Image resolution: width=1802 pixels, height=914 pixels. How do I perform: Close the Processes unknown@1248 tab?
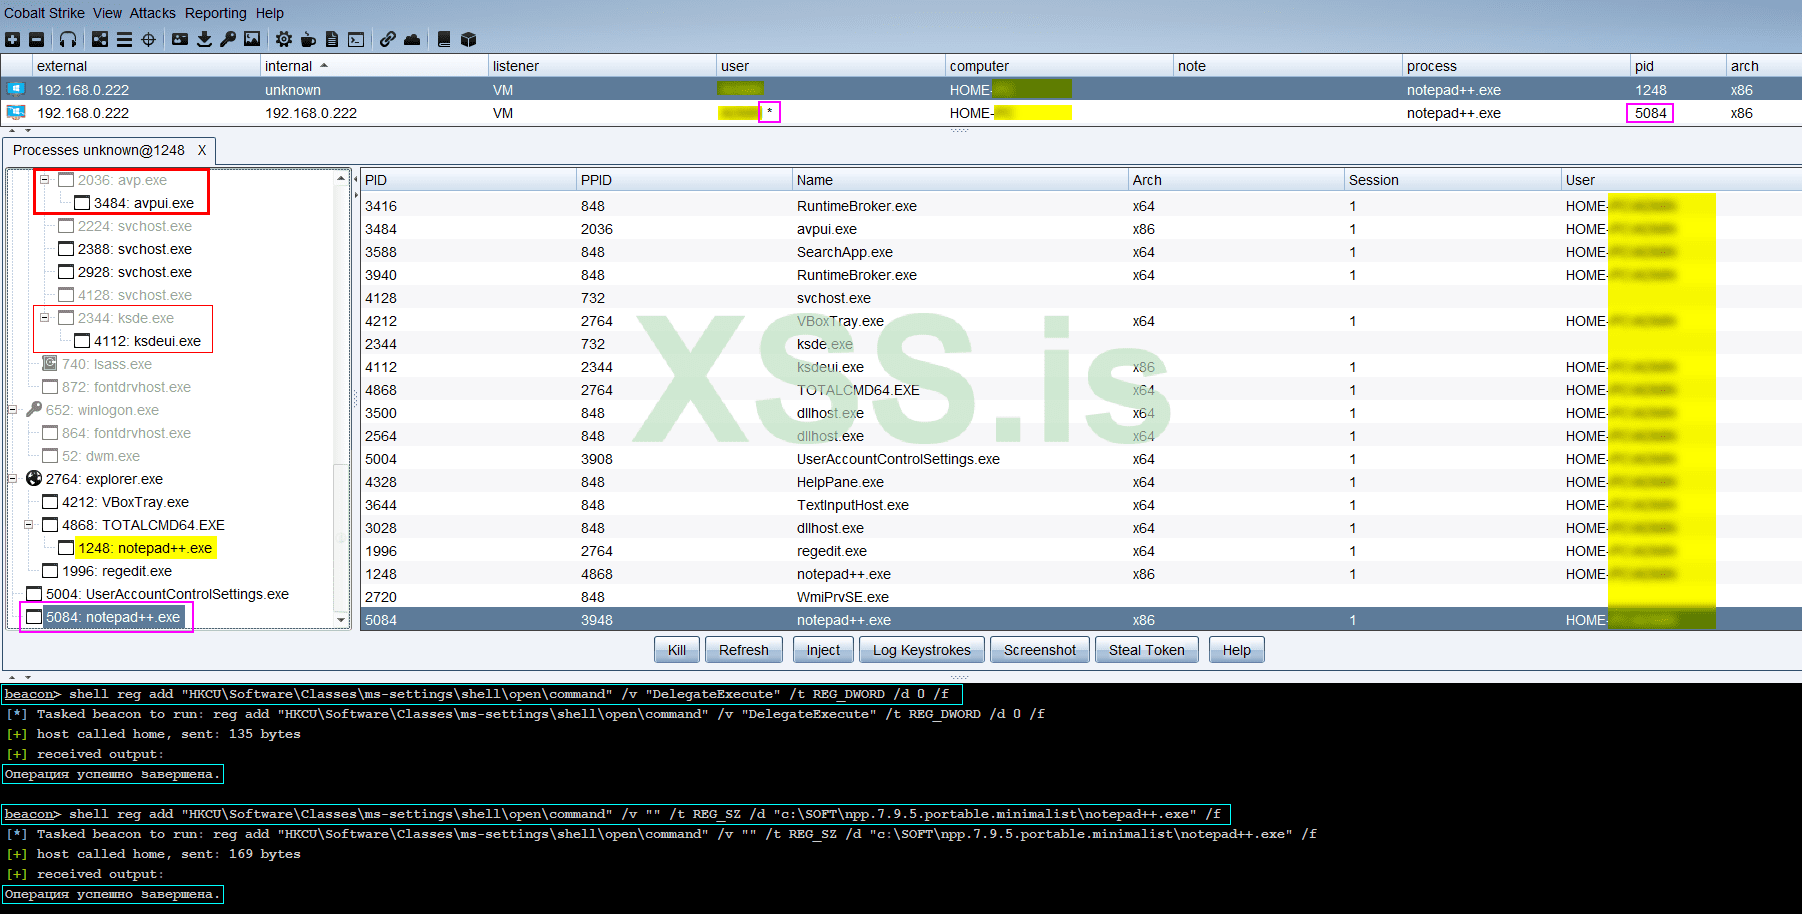click(x=202, y=150)
